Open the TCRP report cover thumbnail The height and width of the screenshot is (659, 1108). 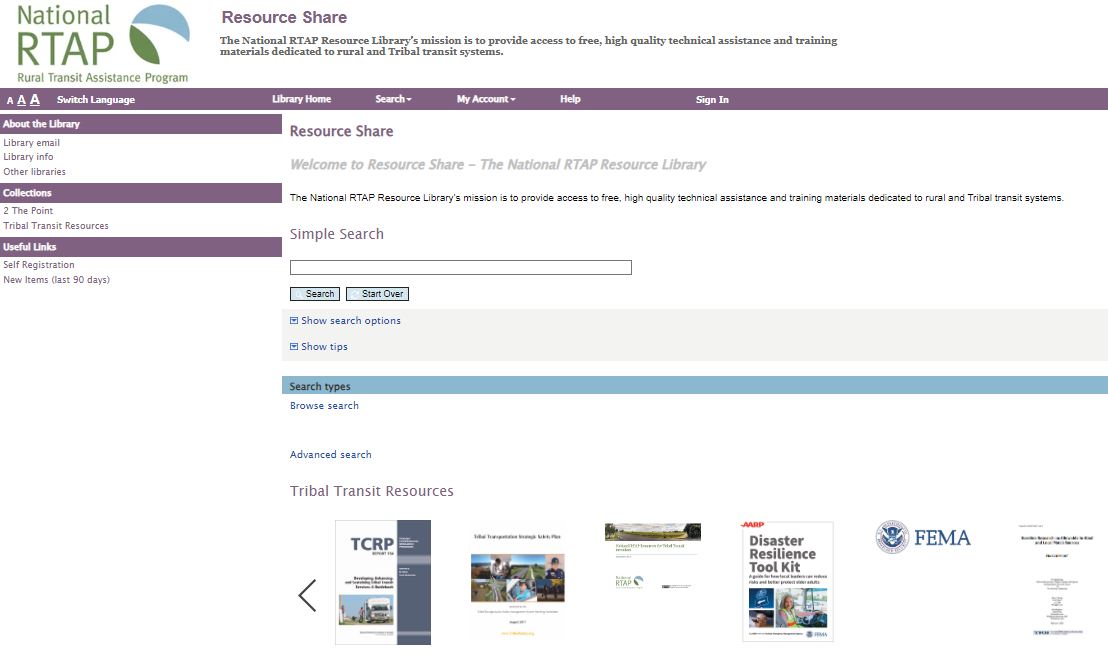click(383, 582)
